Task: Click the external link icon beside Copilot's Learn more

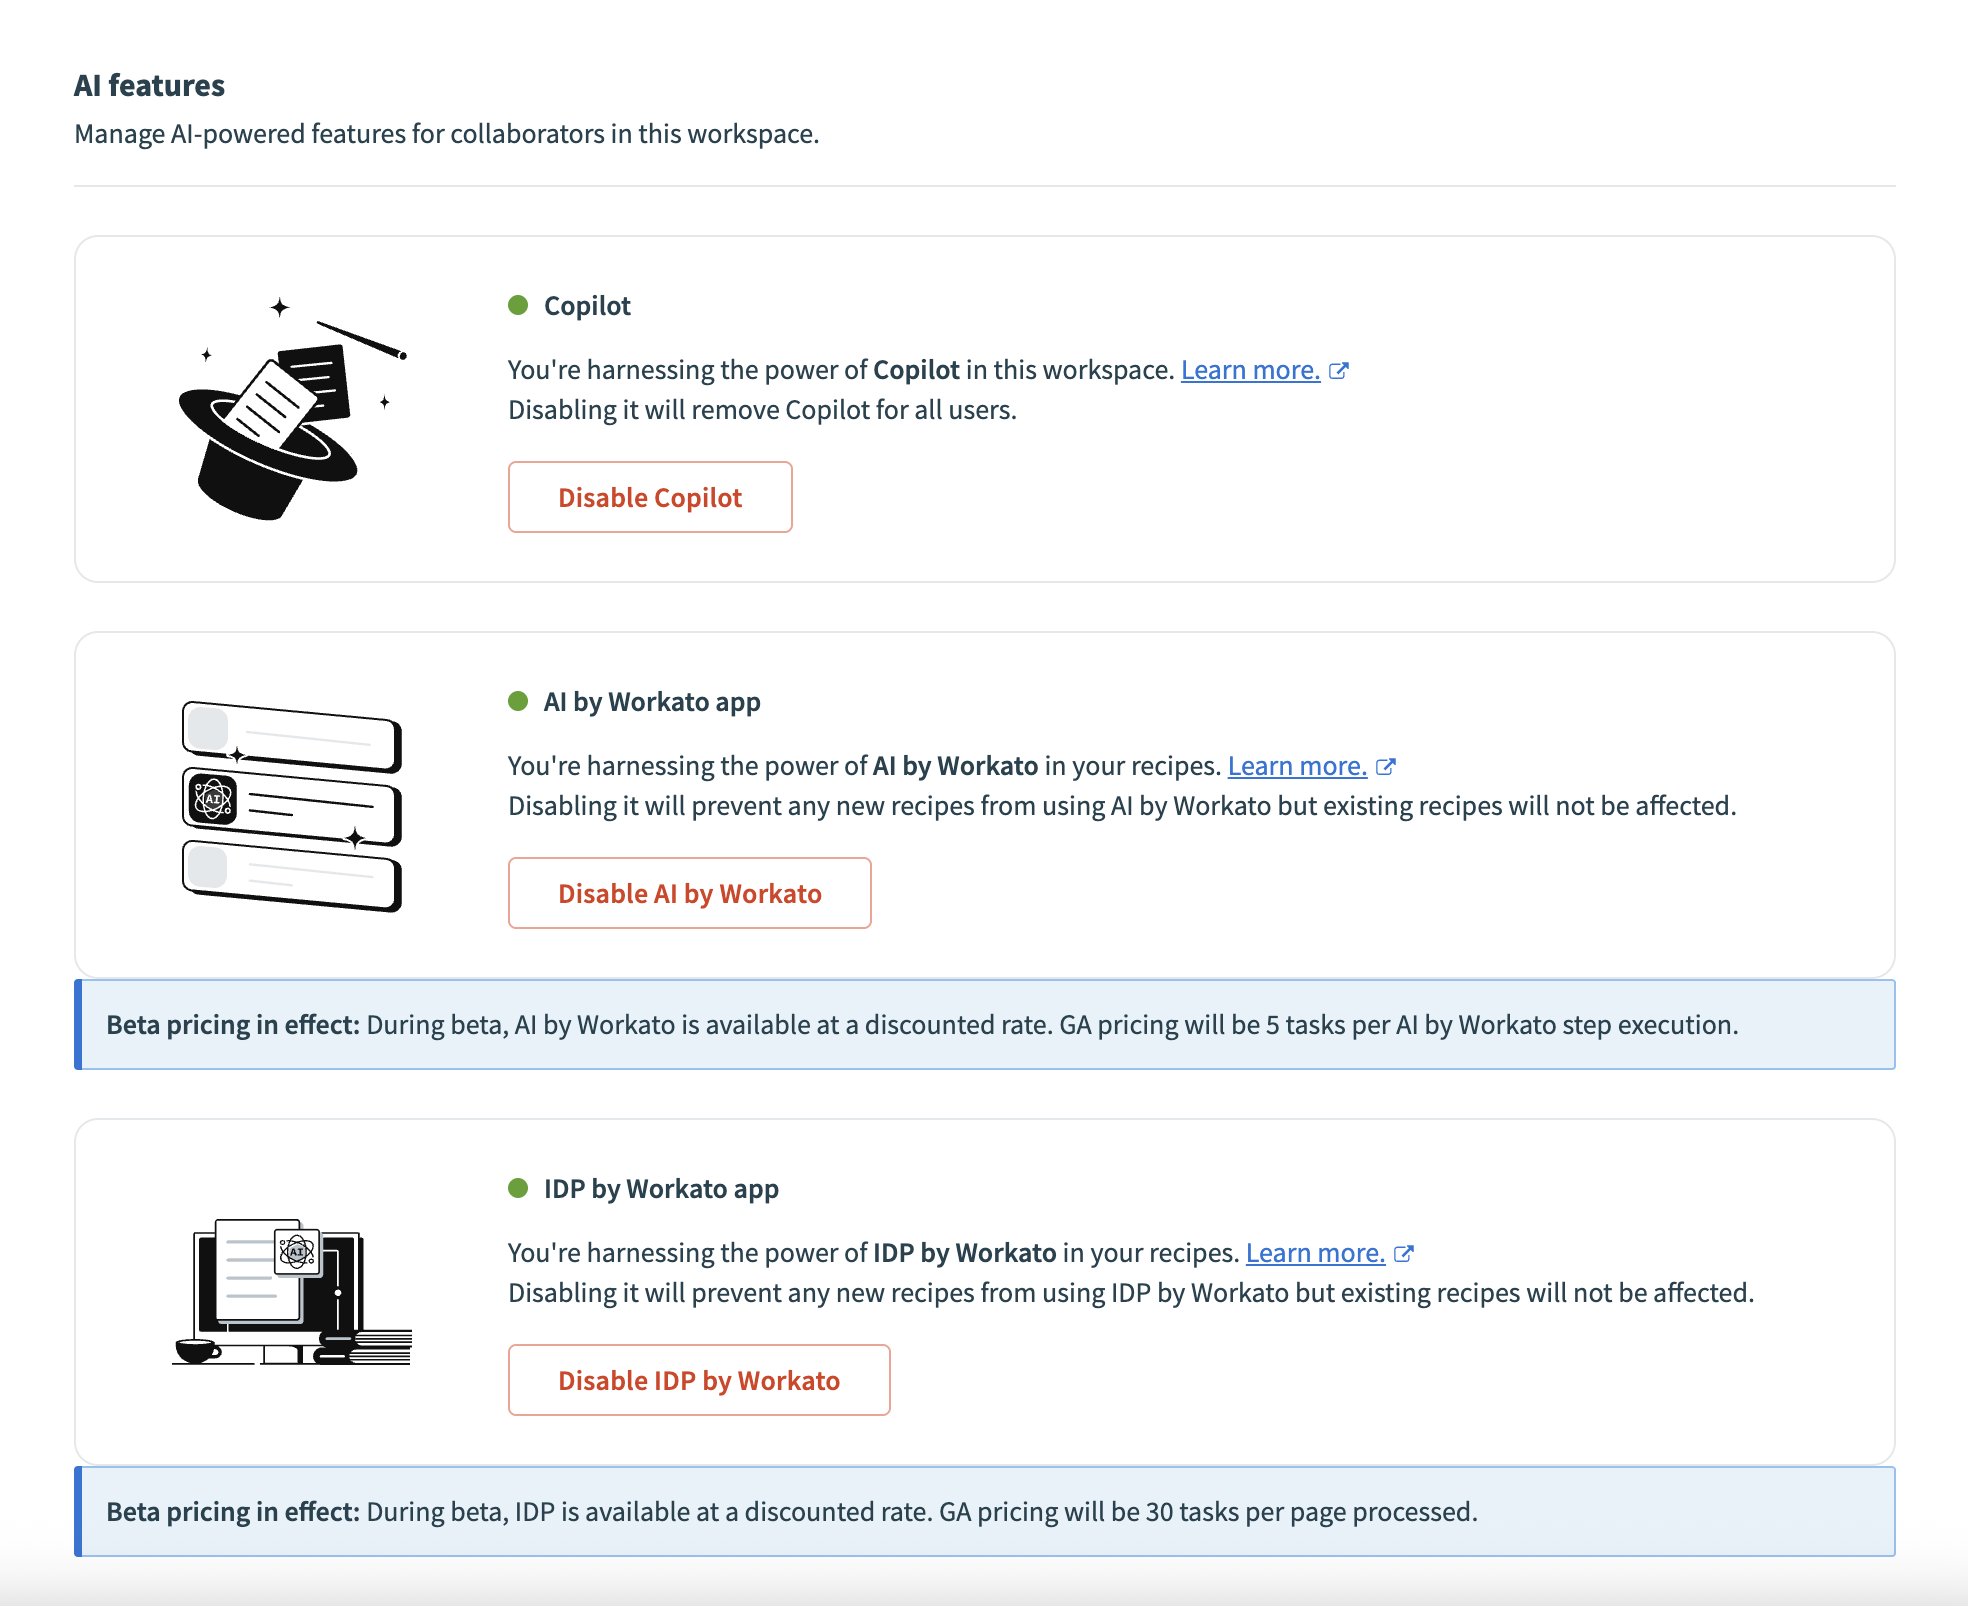Action: [x=1341, y=370]
